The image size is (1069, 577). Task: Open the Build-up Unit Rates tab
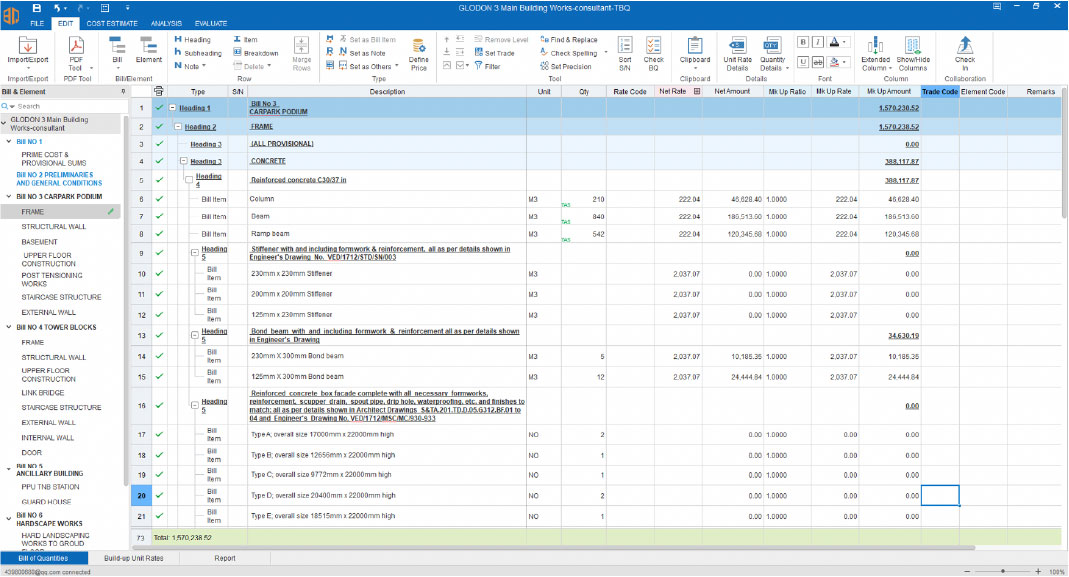tap(133, 559)
